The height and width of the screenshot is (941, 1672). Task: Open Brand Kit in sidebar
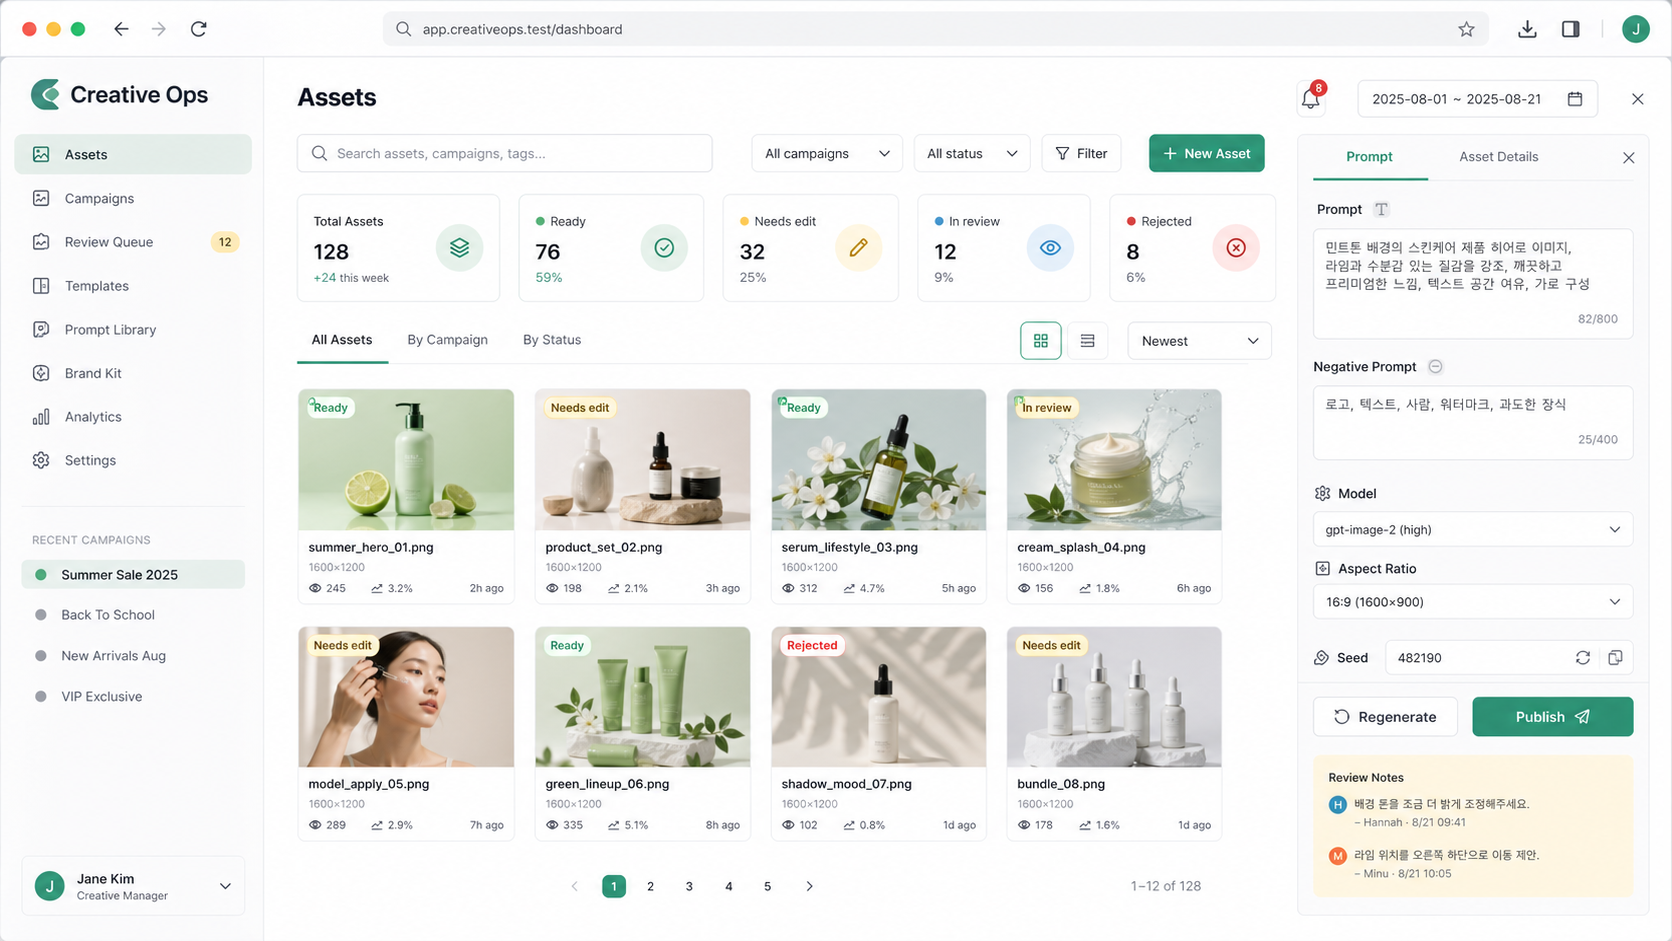[93, 373]
